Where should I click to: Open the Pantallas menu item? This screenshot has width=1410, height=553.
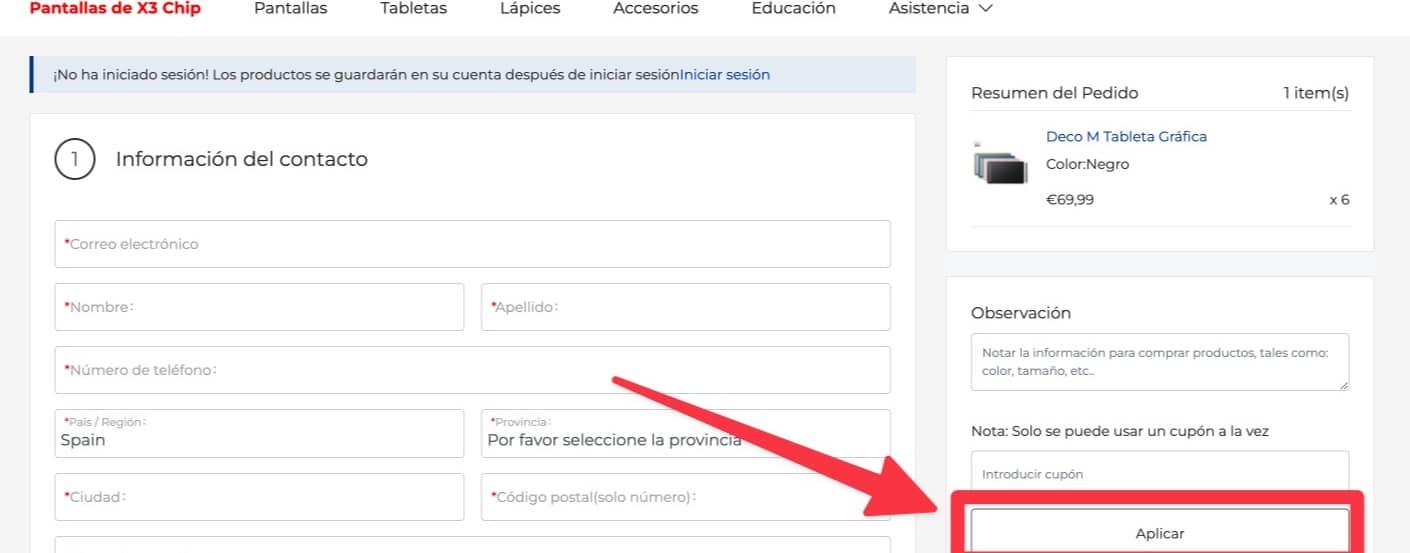tap(290, 9)
